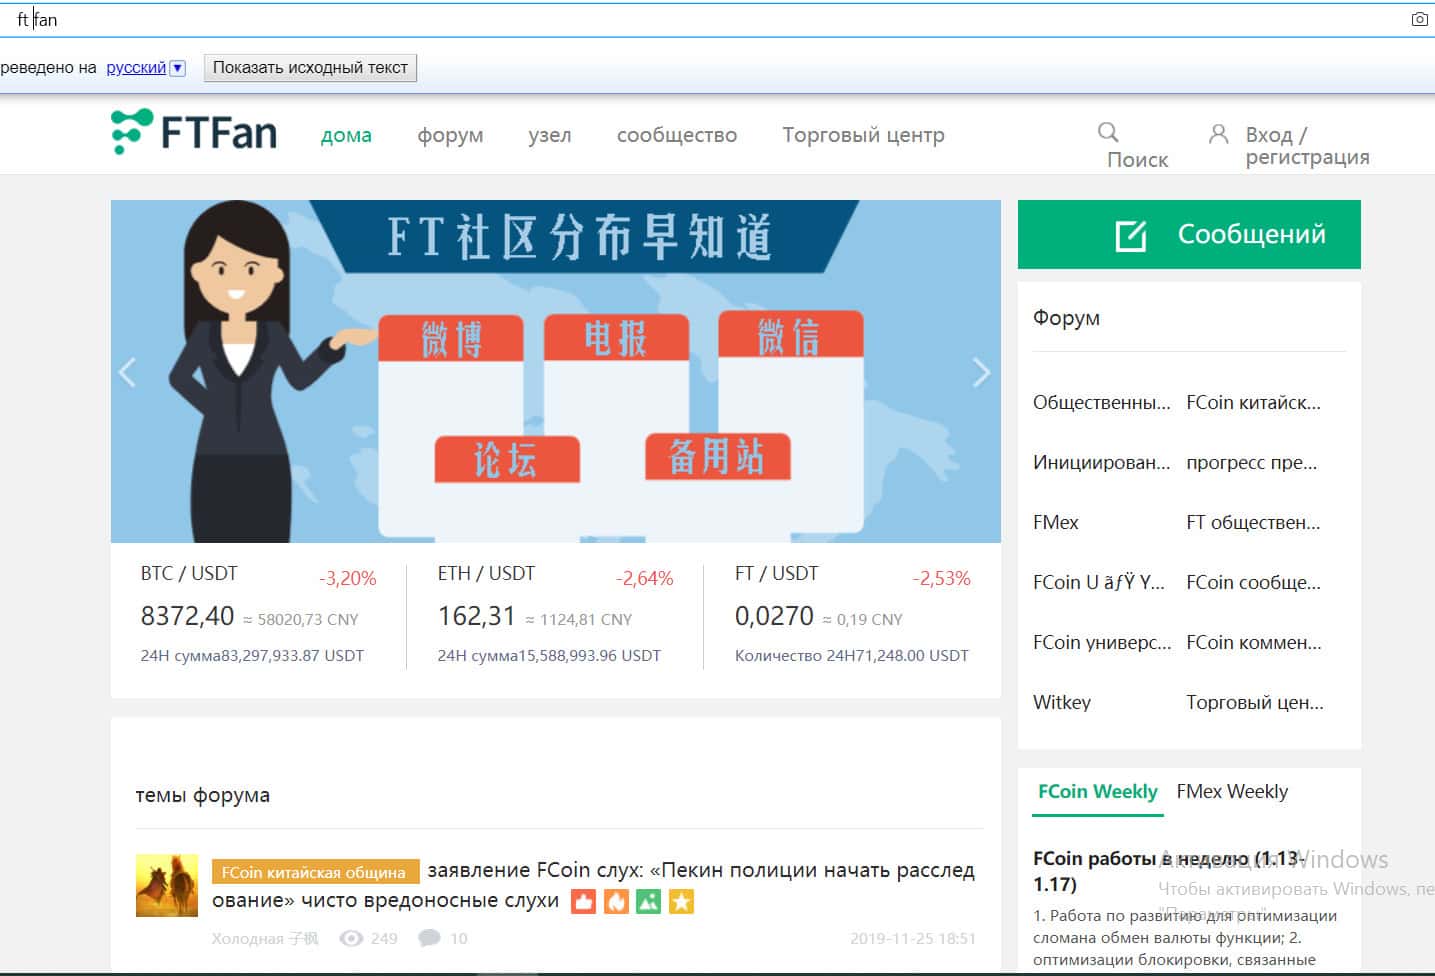Click the Witkey forum link
This screenshot has width=1435, height=976.
1062,702
